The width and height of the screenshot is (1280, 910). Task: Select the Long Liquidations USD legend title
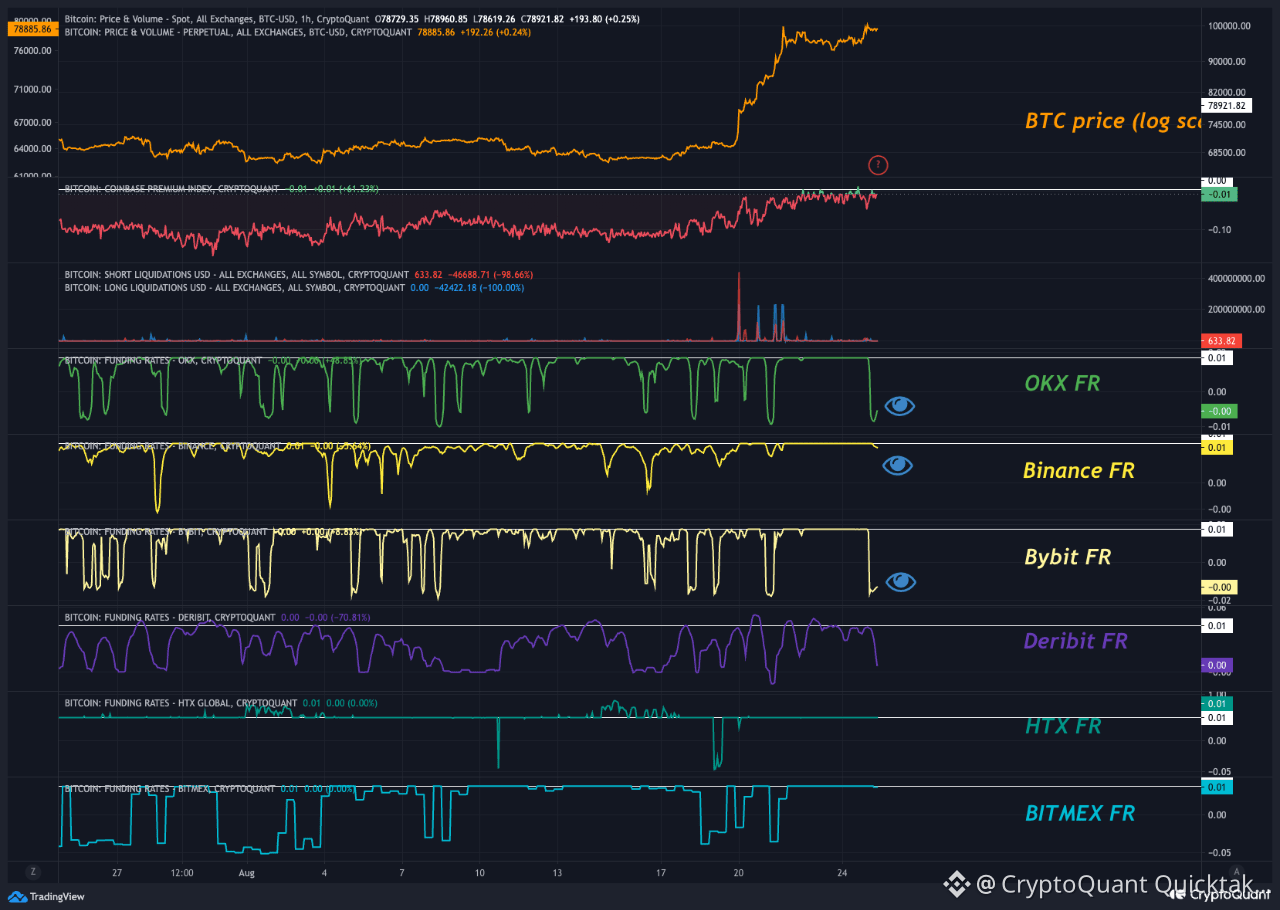coord(234,288)
